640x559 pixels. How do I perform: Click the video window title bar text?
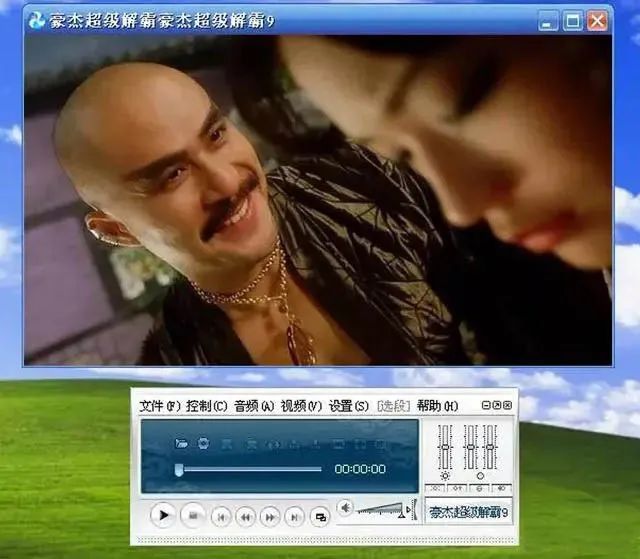pyautogui.click(x=162, y=21)
